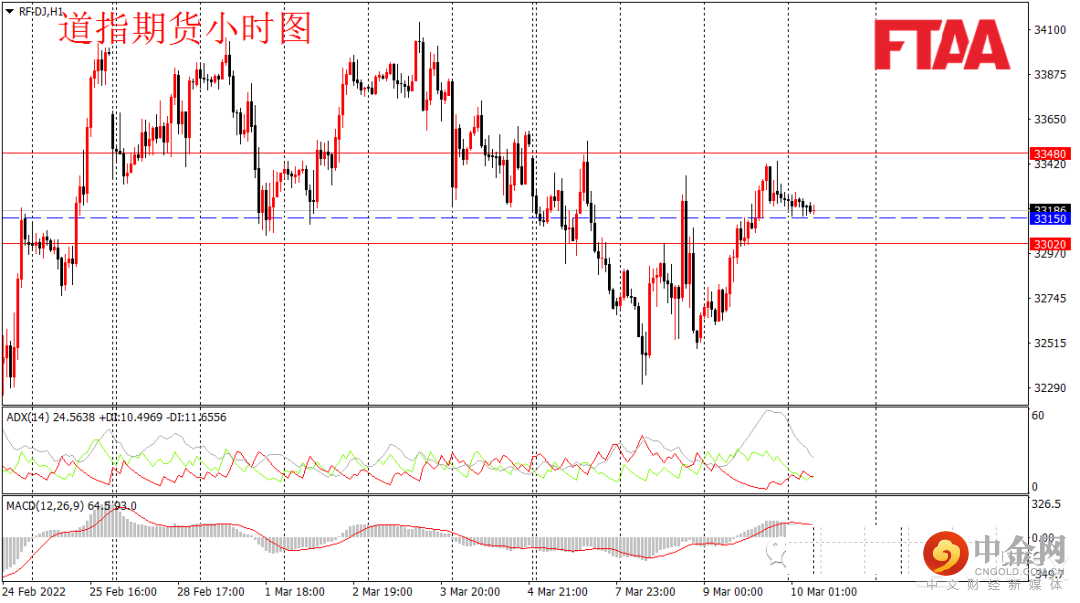
Task: Select the 2 Mar 19:00 time label
Action: (x=382, y=591)
